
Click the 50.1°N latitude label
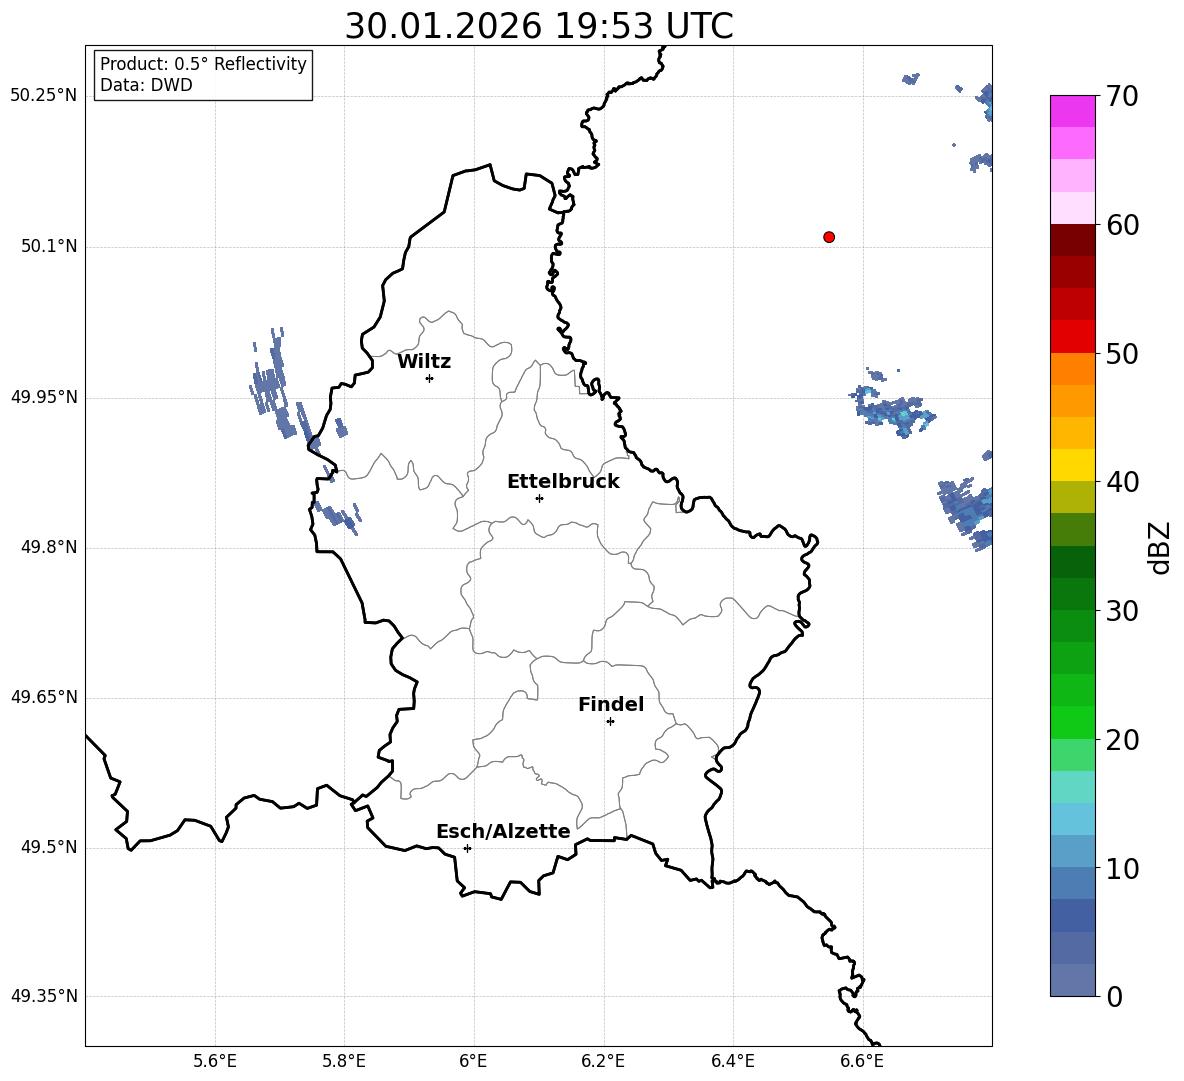(x=49, y=247)
